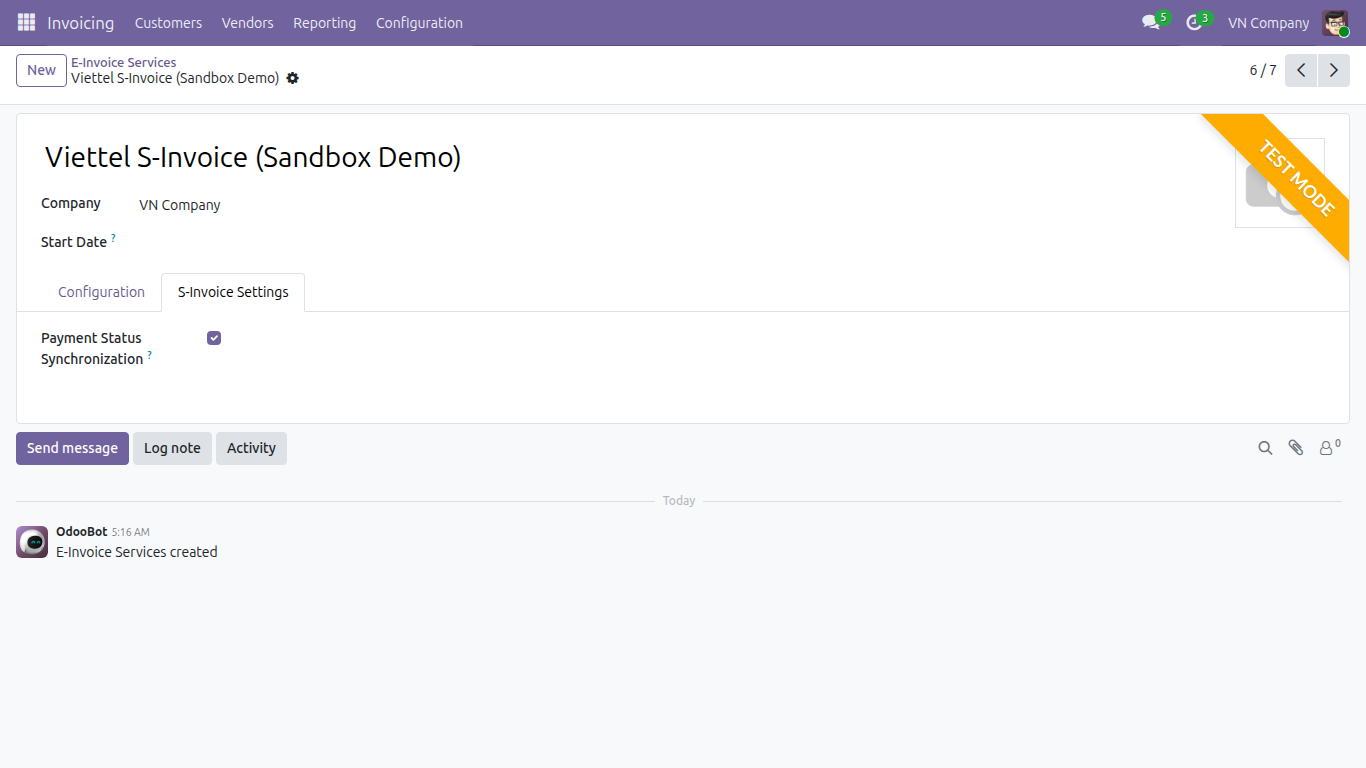Image resolution: width=1366 pixels, height=768 pixels.
Task: Uncheck Payment Status Synchronization checkbox
Action: pyautogui.click(x=214, y=338)
